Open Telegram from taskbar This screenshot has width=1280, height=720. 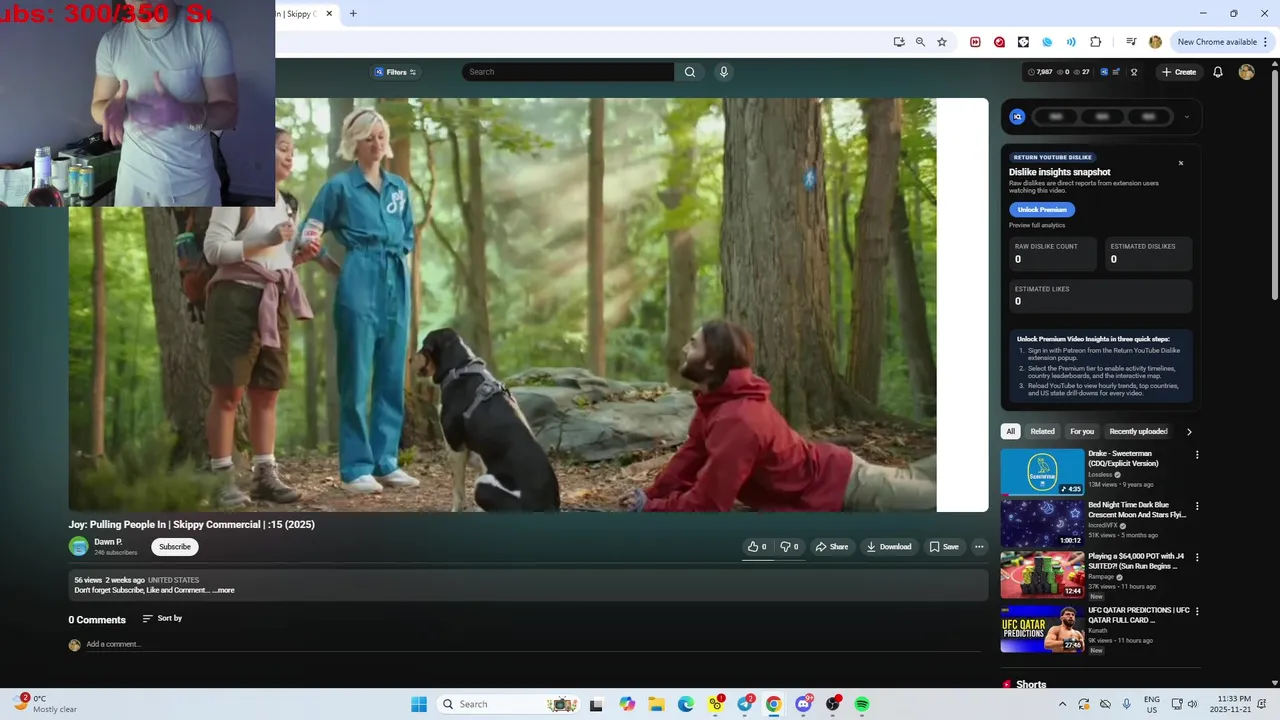(x=745, y=704)
